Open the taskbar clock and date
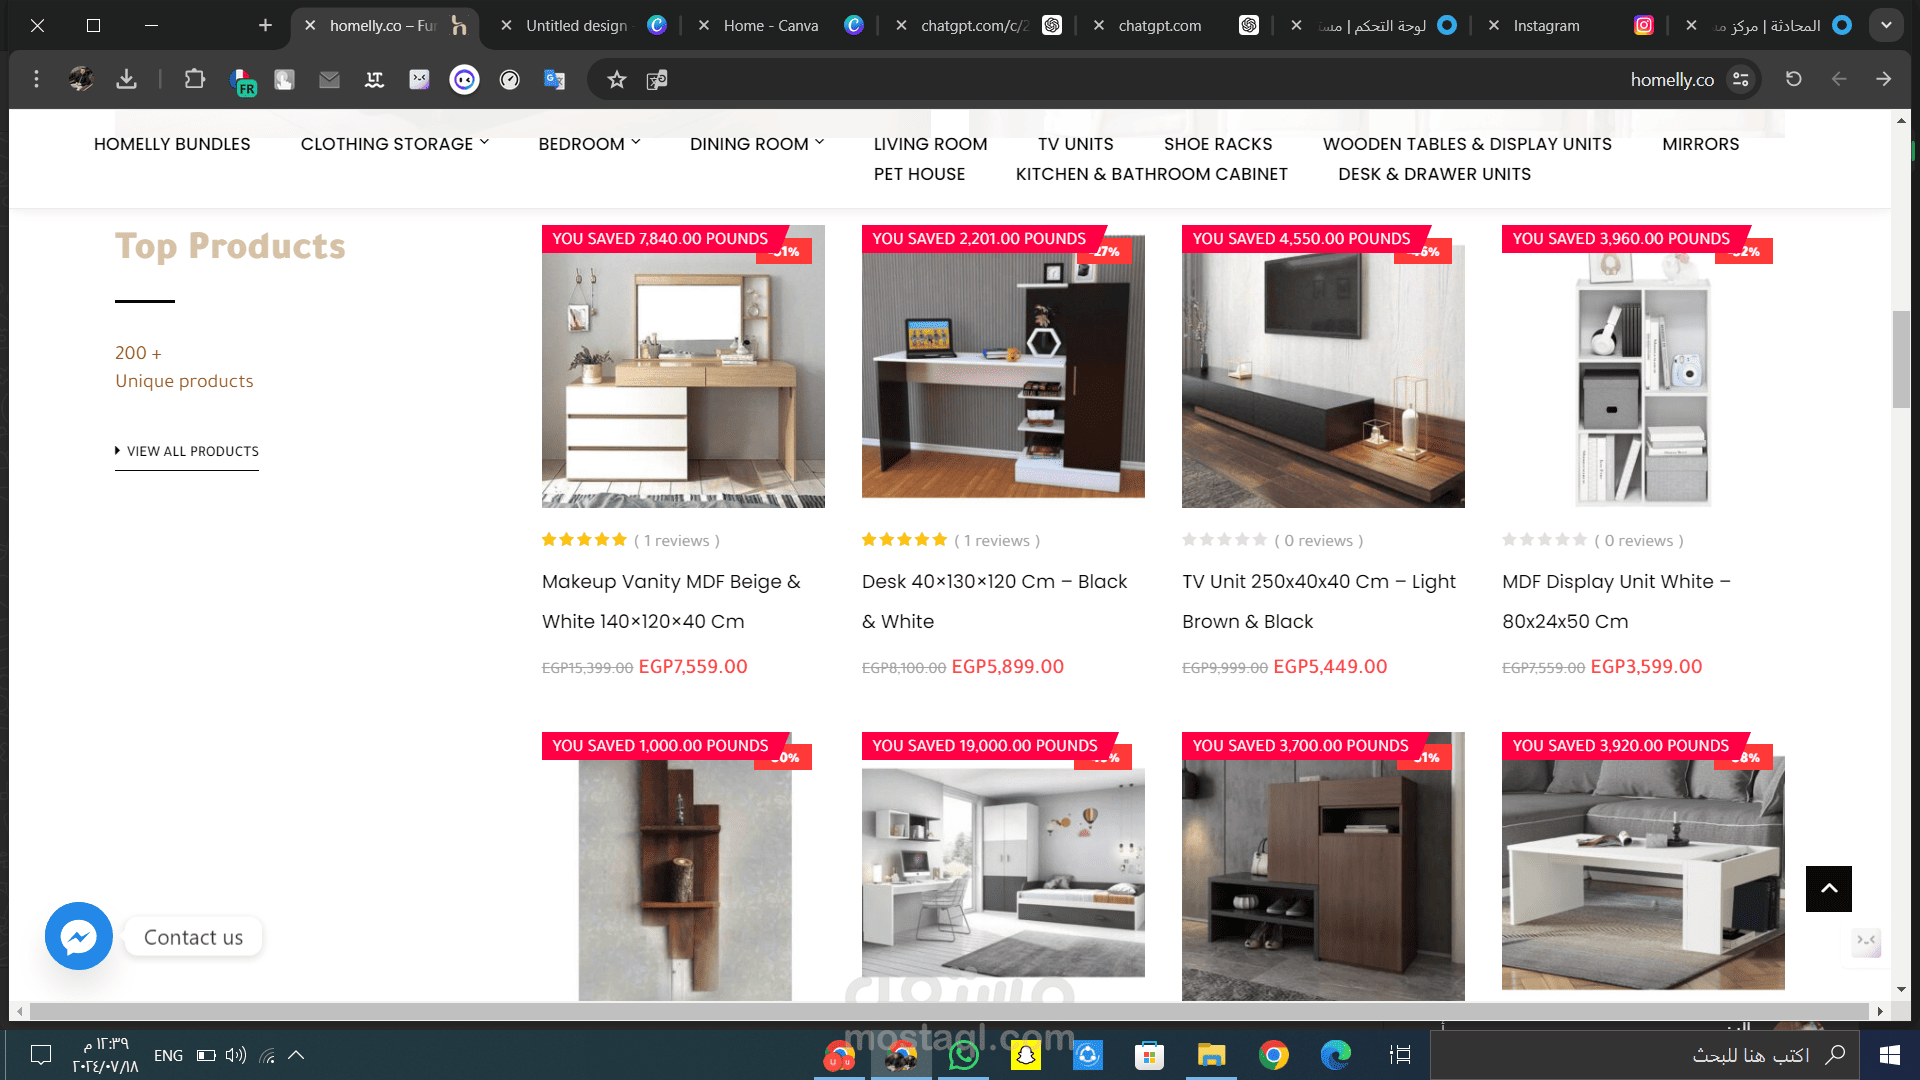1920x1080 pixels. click(x=105, y=1055)
